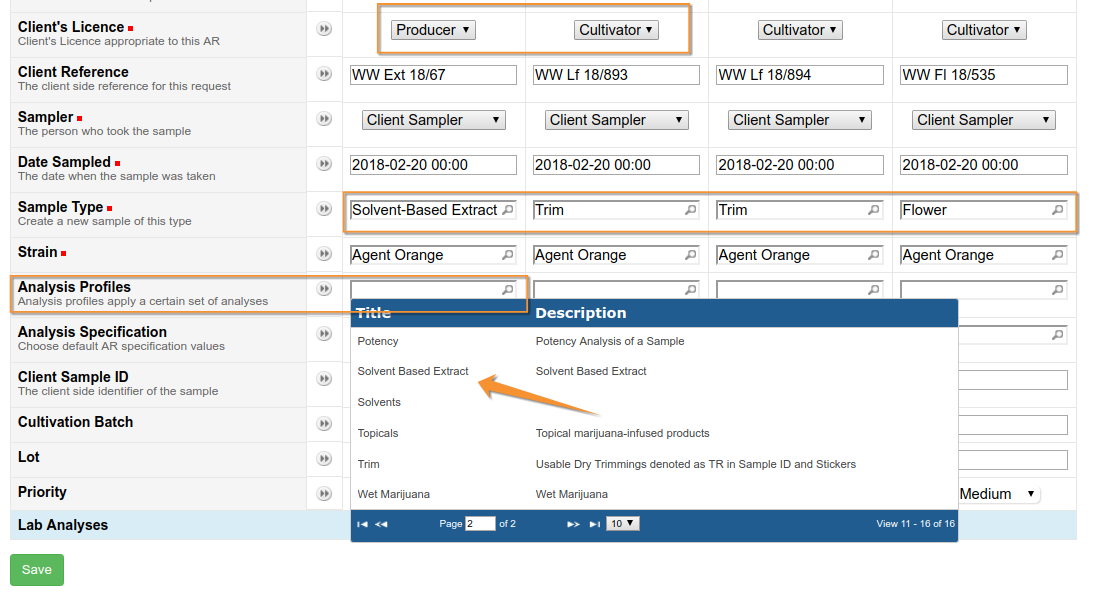Sort list by Title column header
The width and height of the screenshot is (1098, 604).
click(x=374, y=313)
